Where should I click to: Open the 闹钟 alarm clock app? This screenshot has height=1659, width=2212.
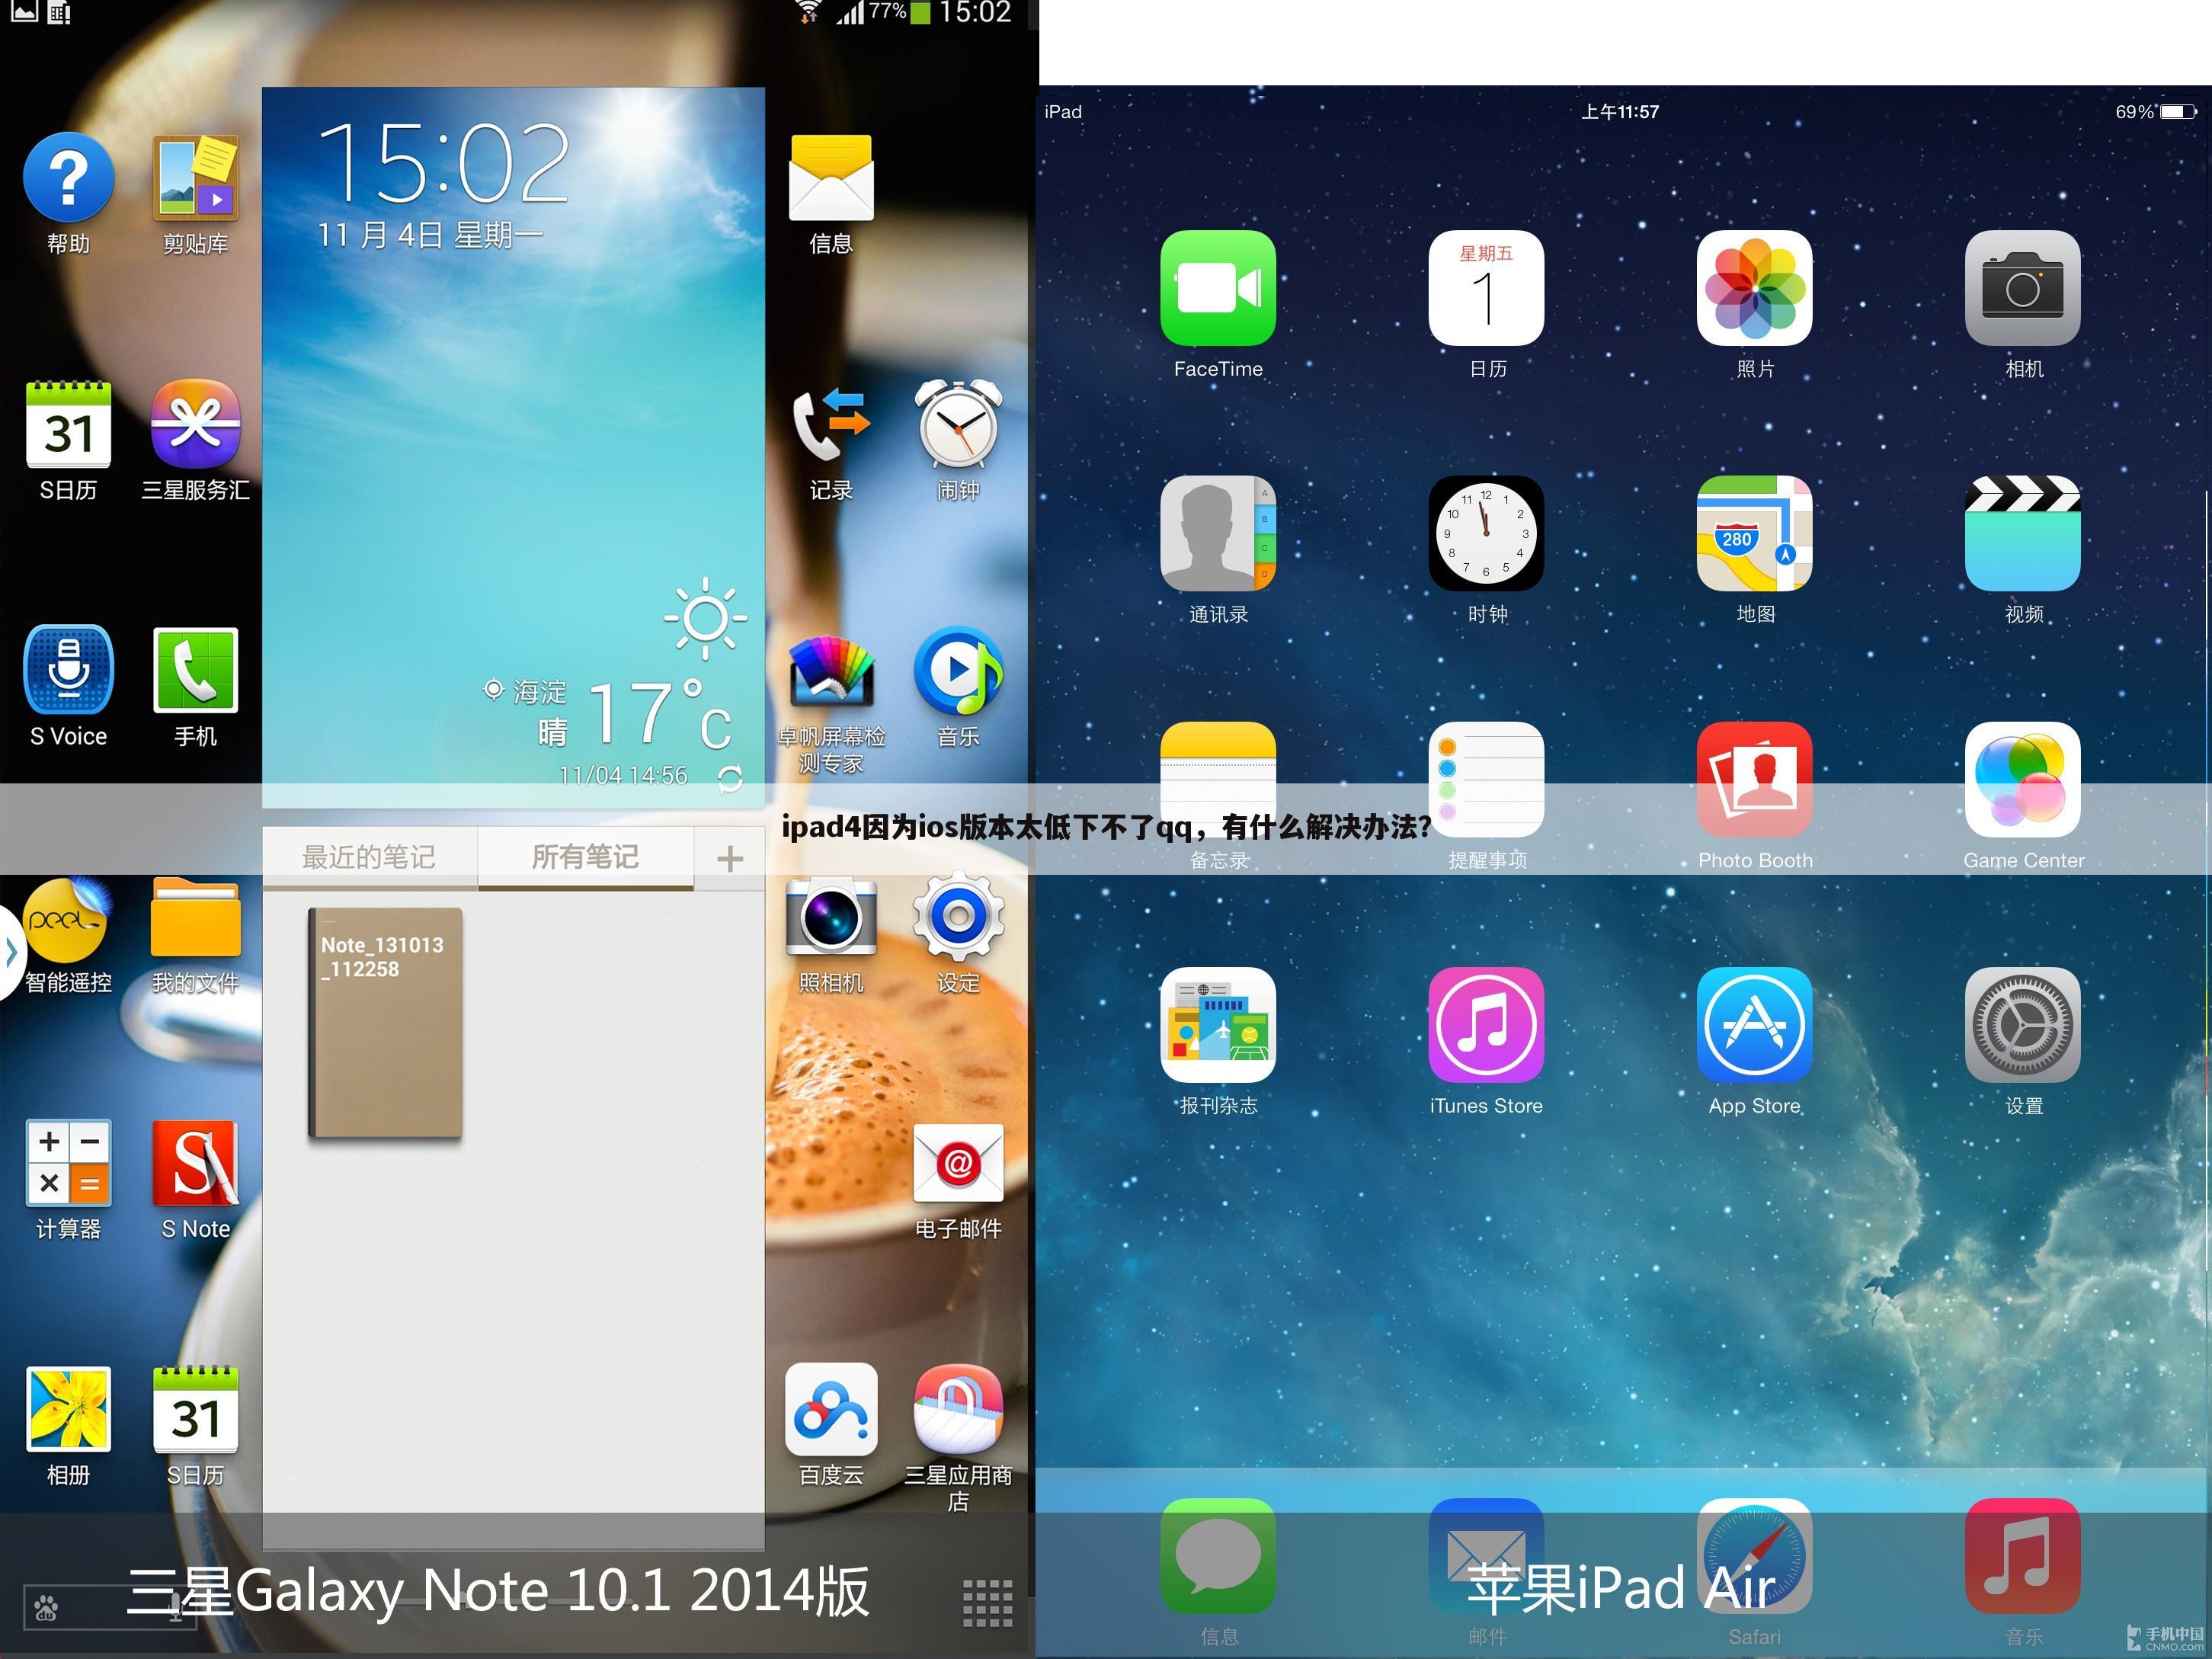point(958,424)
